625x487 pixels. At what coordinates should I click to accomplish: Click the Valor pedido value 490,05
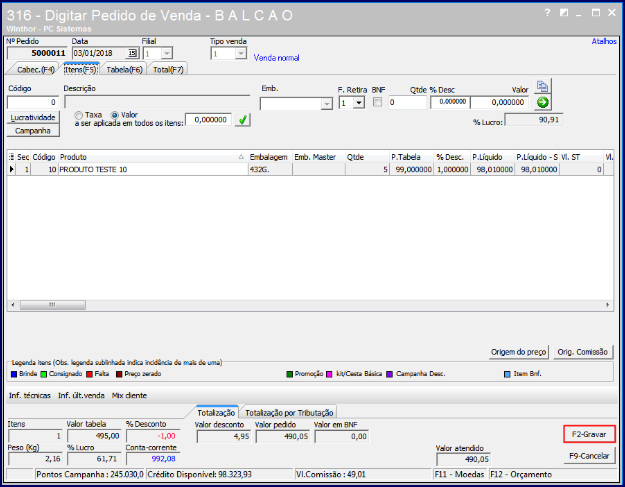(x=283, y=436)
